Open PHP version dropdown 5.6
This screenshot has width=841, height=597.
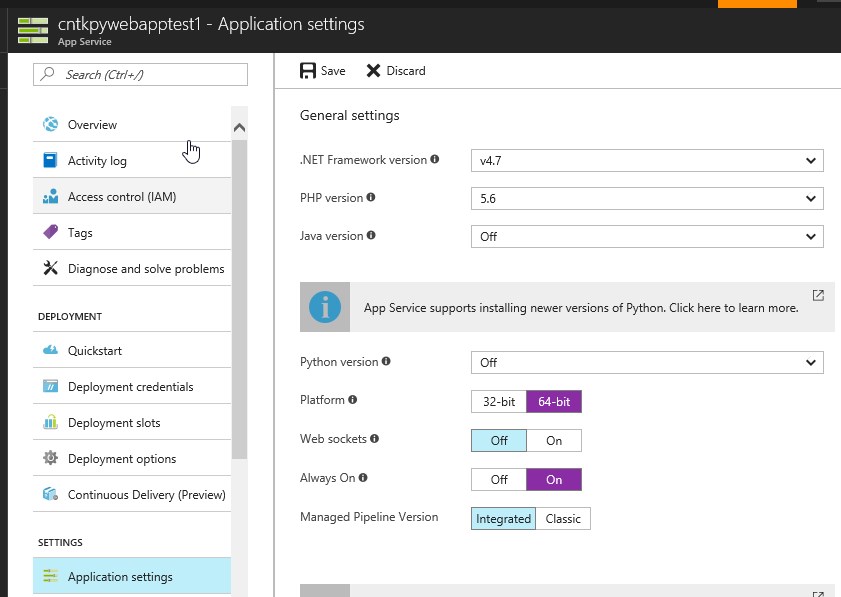point(647,198)
